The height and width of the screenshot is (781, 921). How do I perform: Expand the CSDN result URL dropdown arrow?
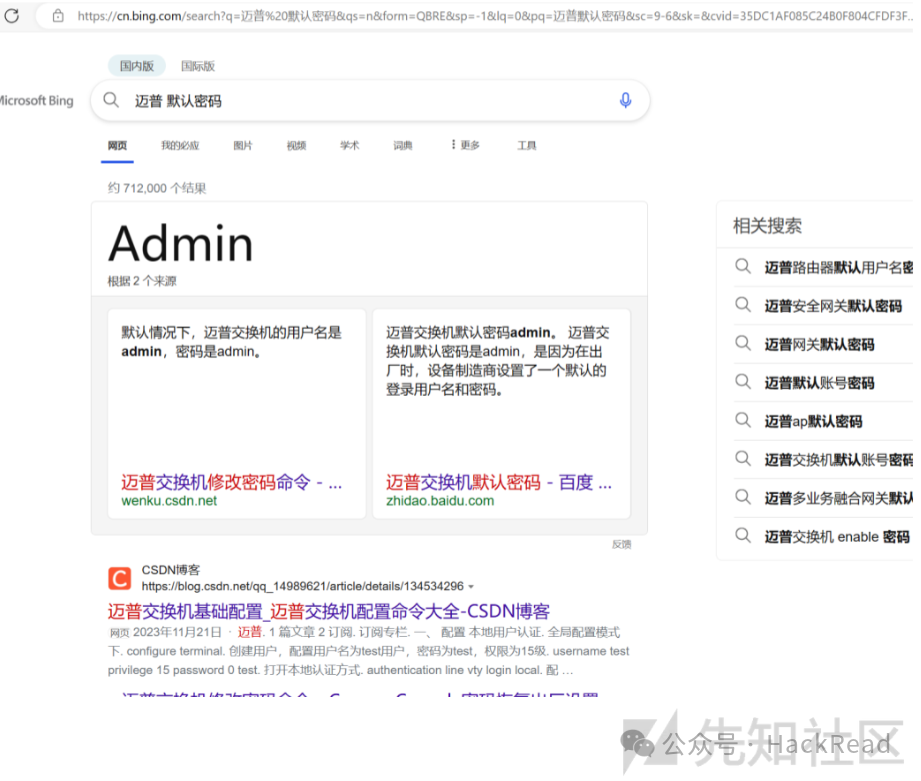(x=471, y=587)
